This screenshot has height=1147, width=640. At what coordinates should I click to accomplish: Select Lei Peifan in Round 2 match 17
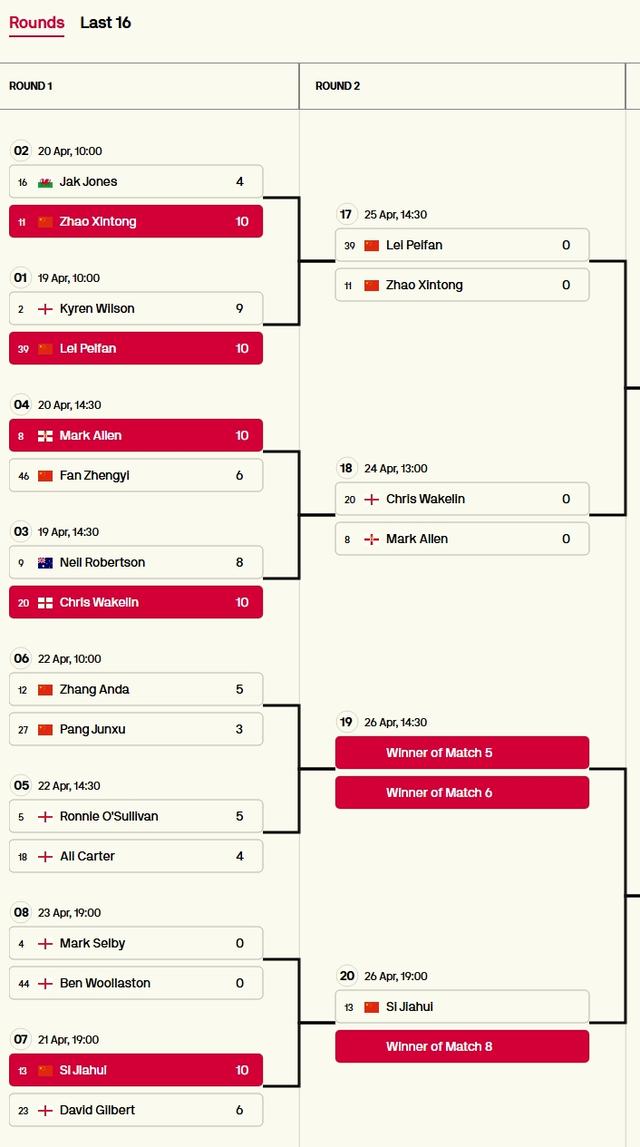click(462, 245)
